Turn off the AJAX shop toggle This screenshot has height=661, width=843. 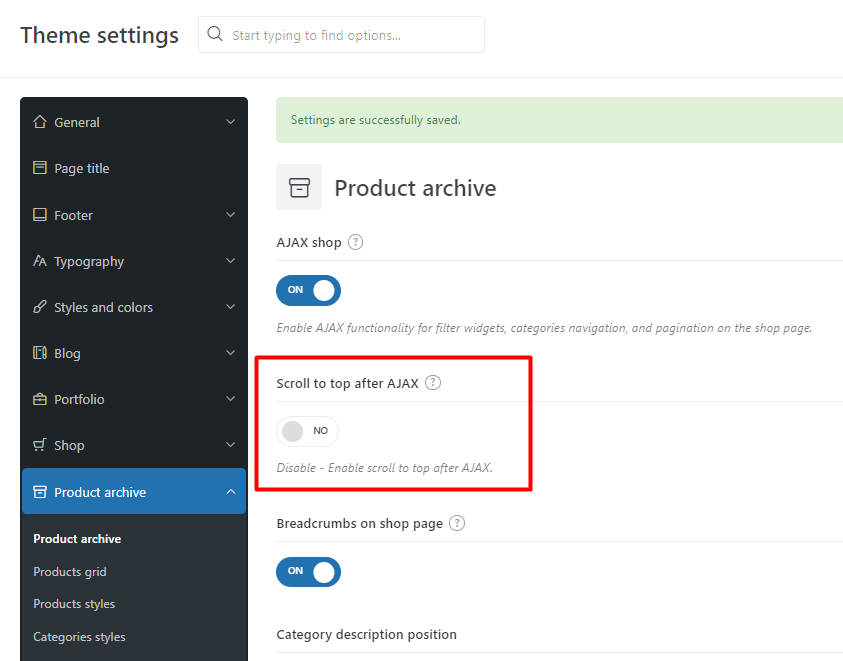(x=309, y=290)
